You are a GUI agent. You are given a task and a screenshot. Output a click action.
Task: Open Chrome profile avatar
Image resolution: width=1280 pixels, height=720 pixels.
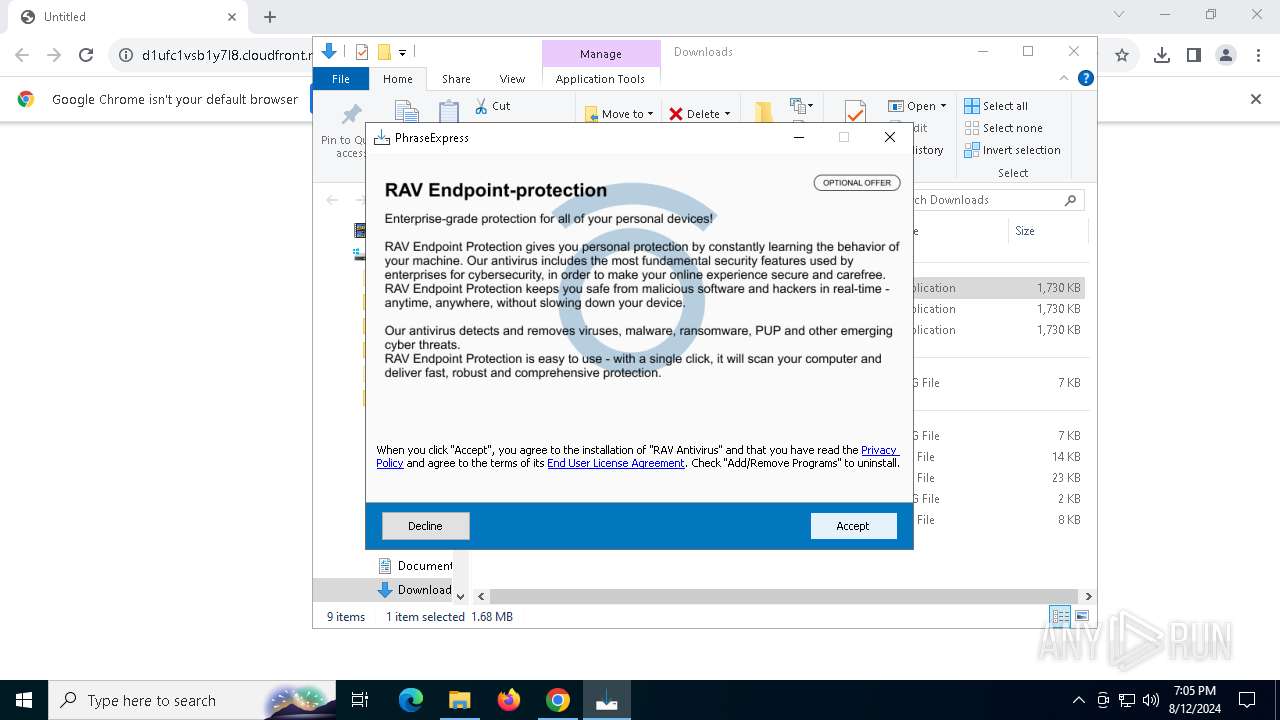click(1226, 56)
